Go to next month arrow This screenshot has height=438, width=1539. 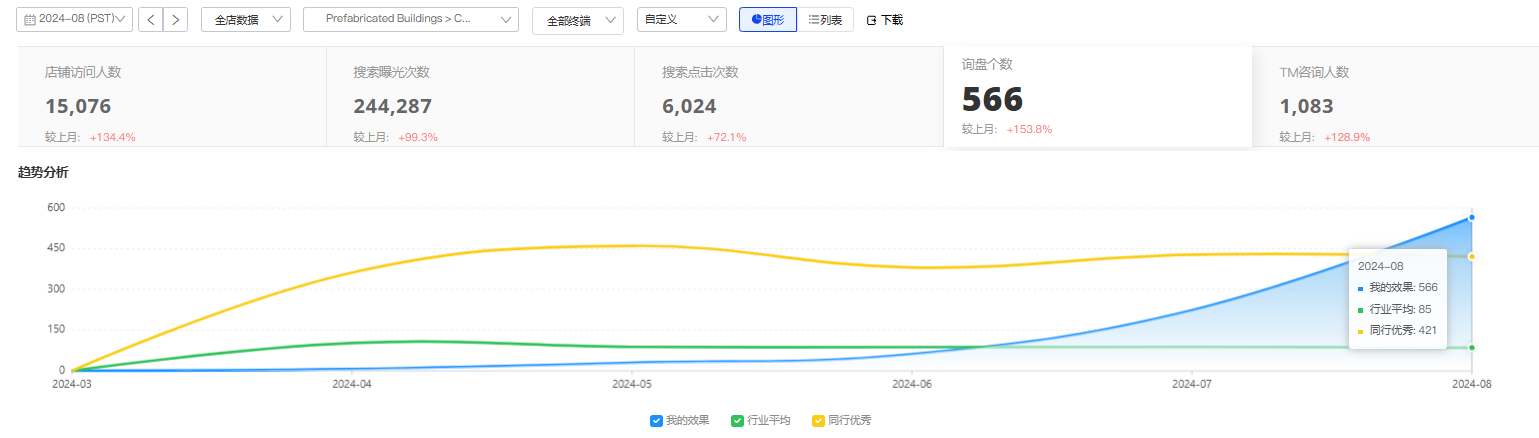point(176,19)
